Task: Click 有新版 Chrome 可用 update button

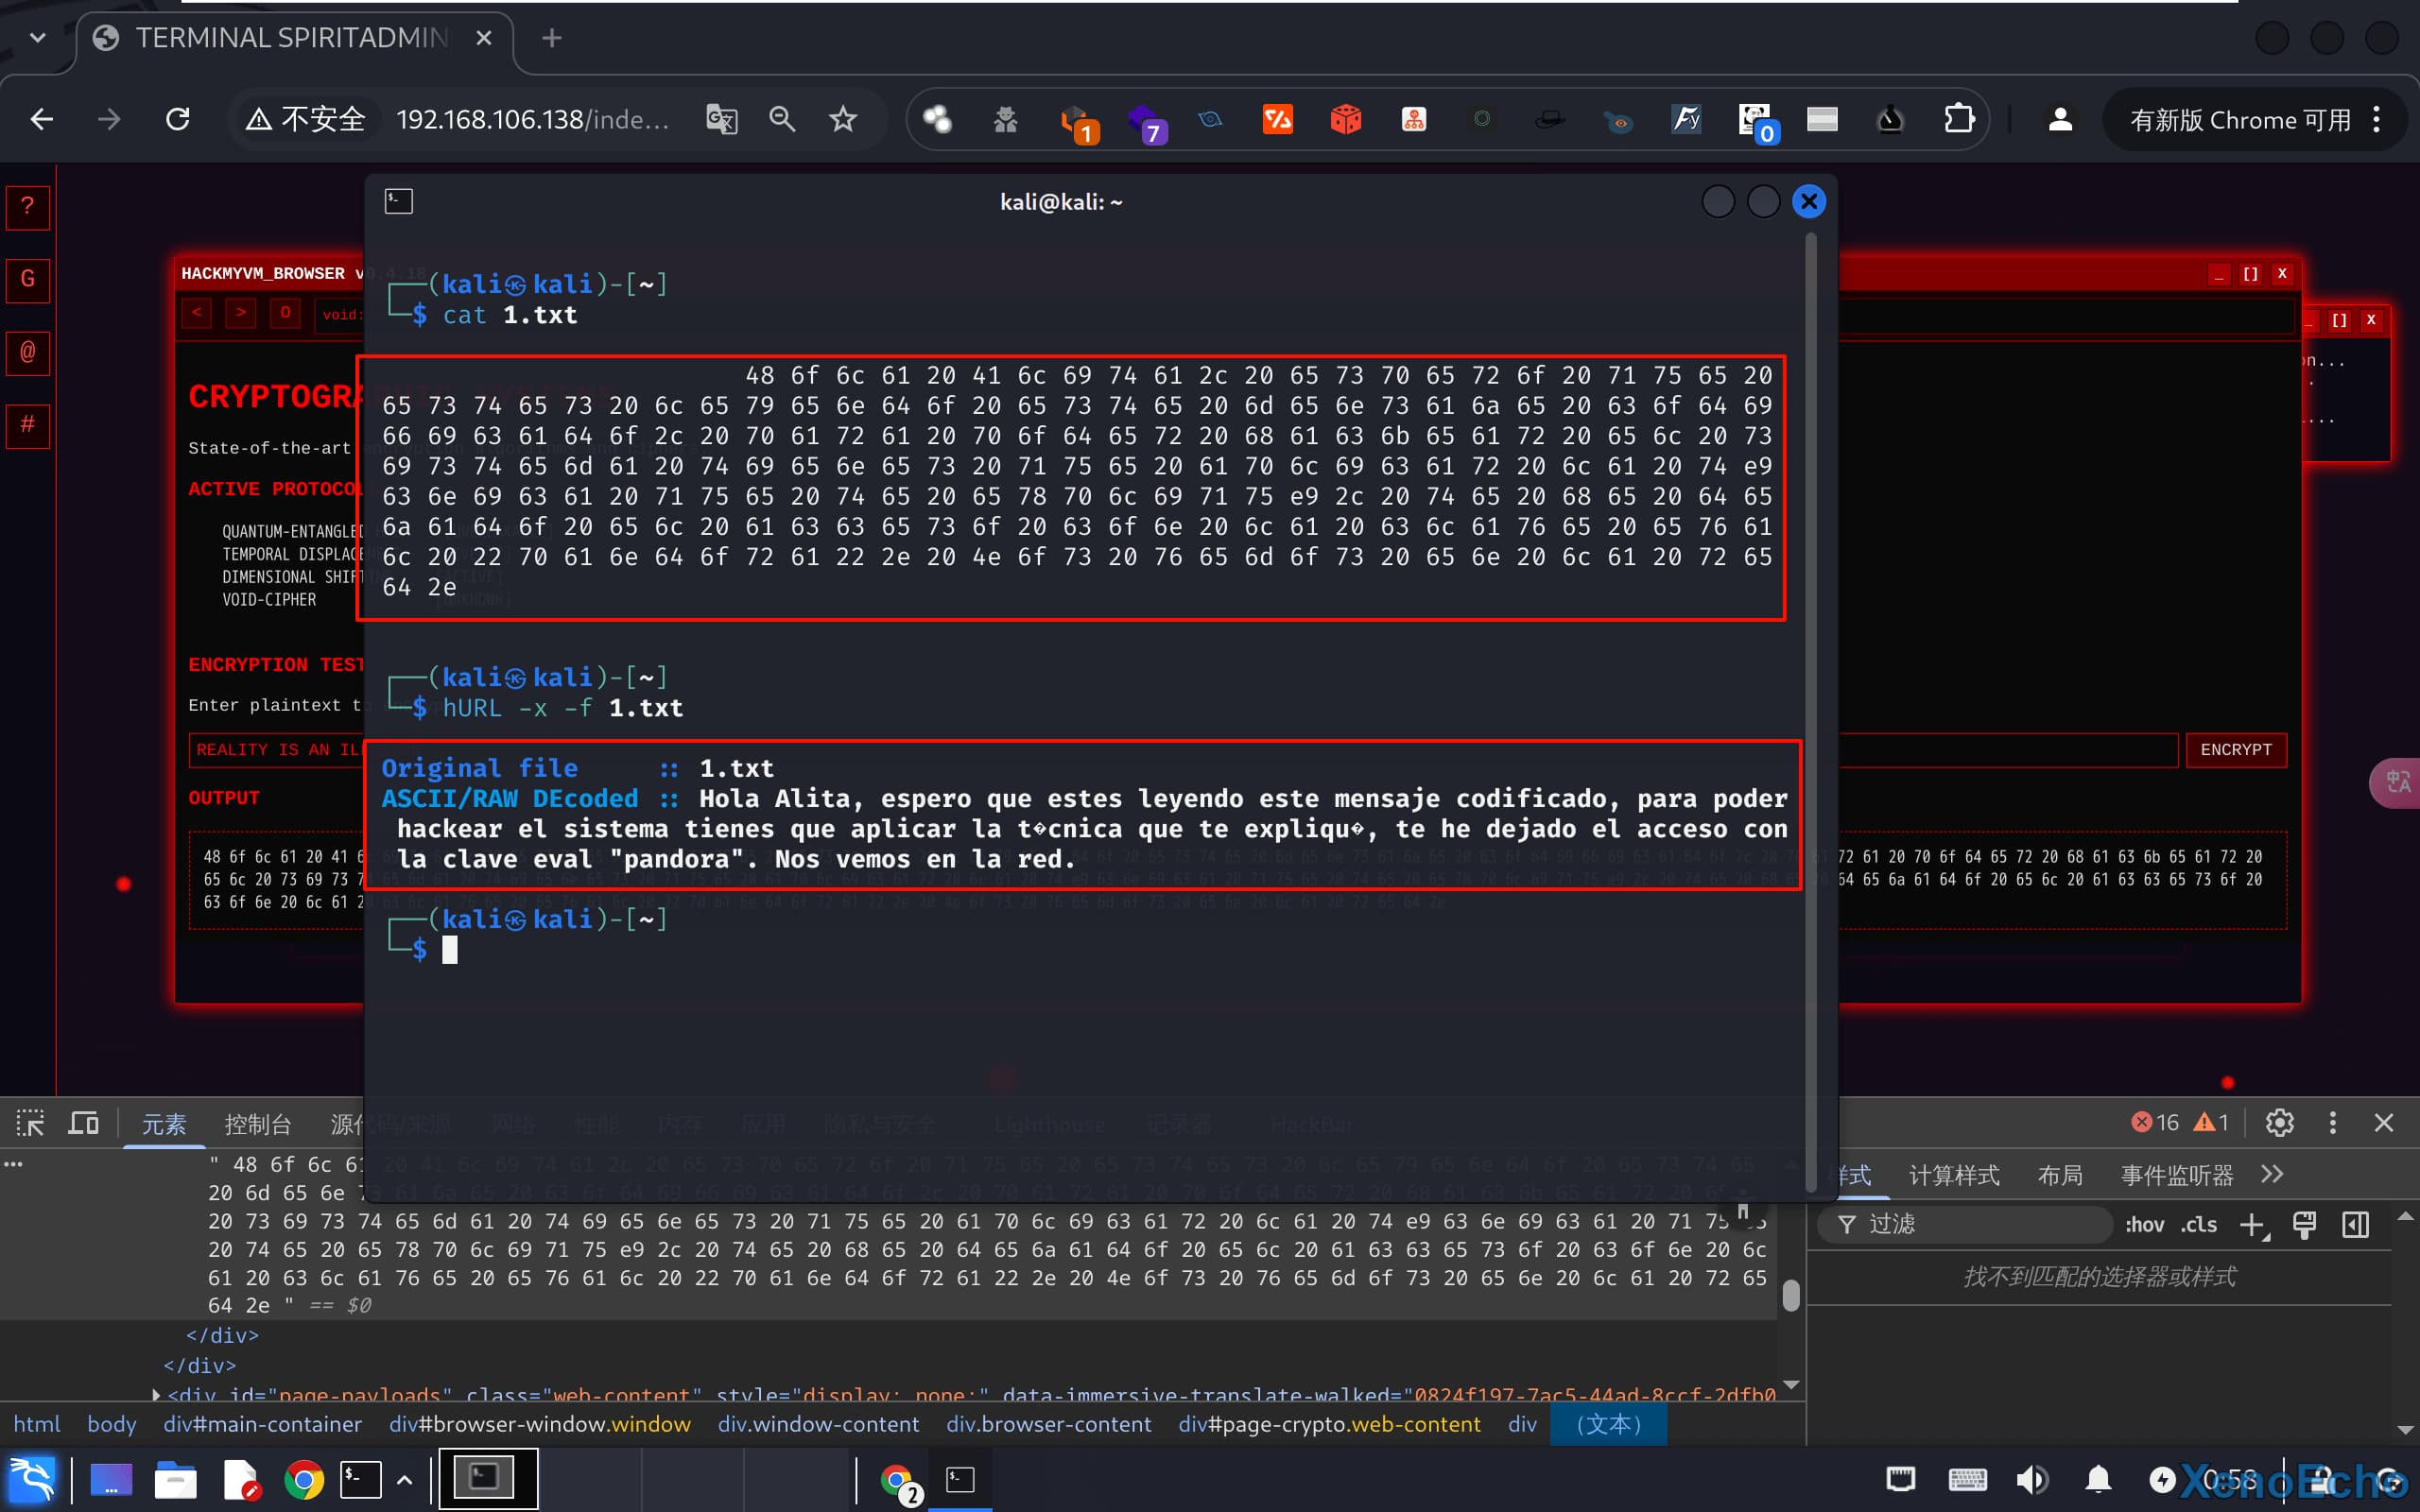Action: click(2240, 120)
